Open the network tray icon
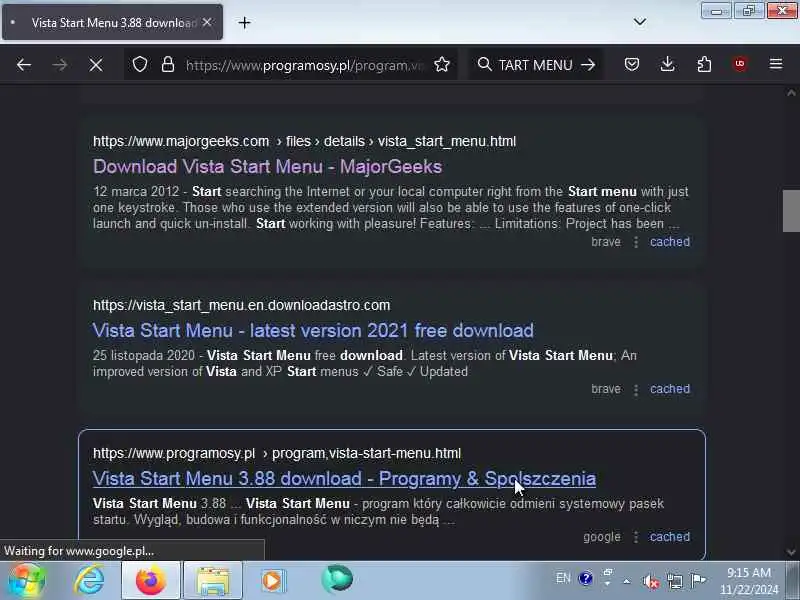This screenshot has height=600, width=800. tap(674, 581)
